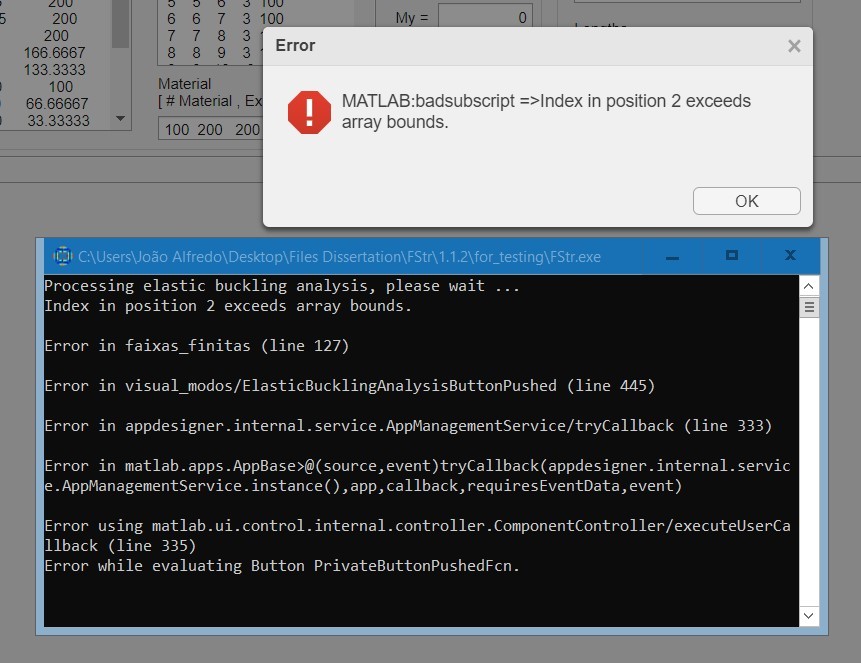Click the console scrollbar thumb

[x=809, y=307]
